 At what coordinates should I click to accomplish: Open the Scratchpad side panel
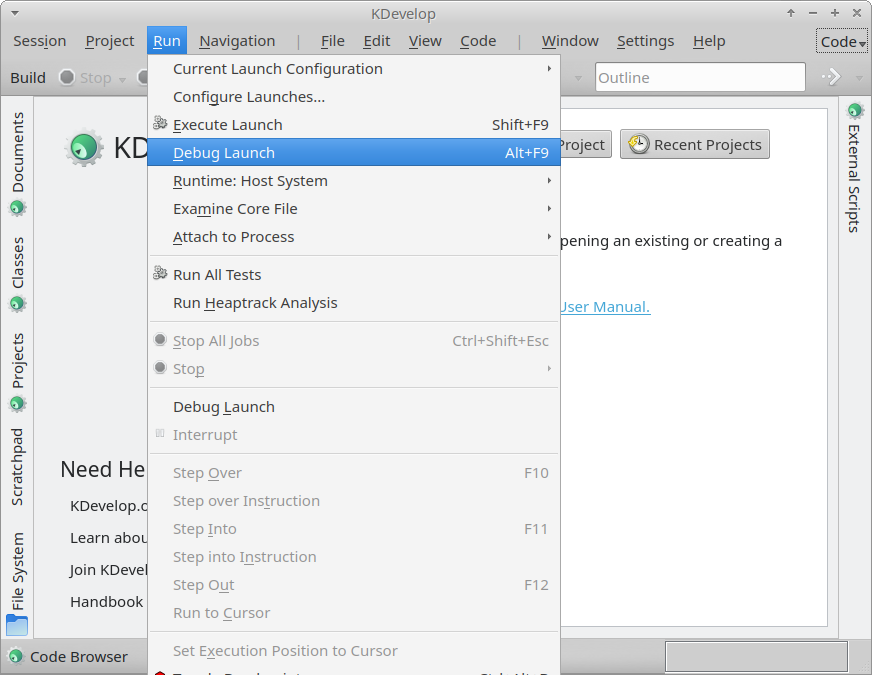pos(18,466)
